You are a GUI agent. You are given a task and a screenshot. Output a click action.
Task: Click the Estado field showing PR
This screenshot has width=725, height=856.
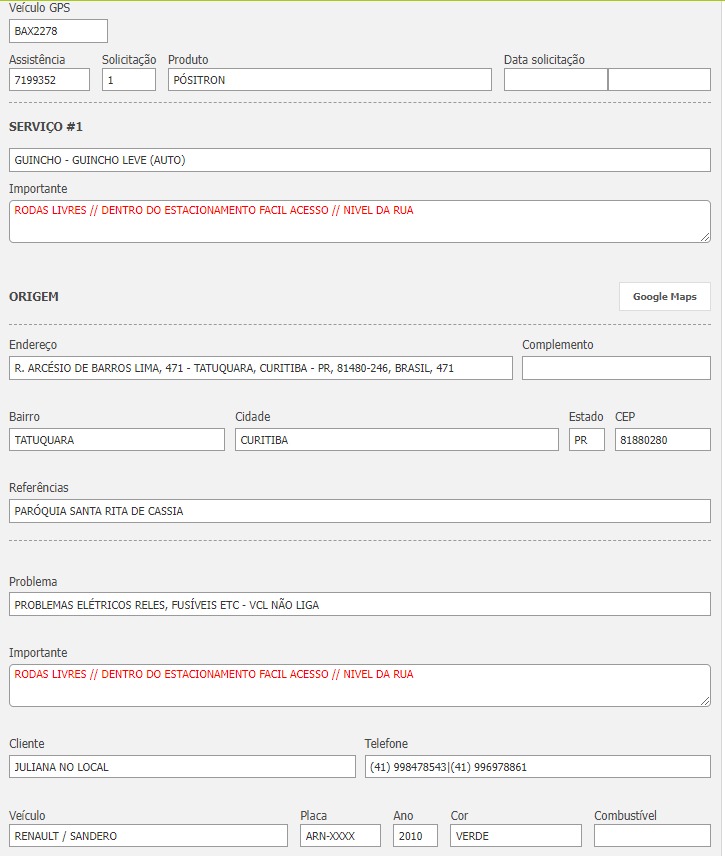click(x=587, y=440)
